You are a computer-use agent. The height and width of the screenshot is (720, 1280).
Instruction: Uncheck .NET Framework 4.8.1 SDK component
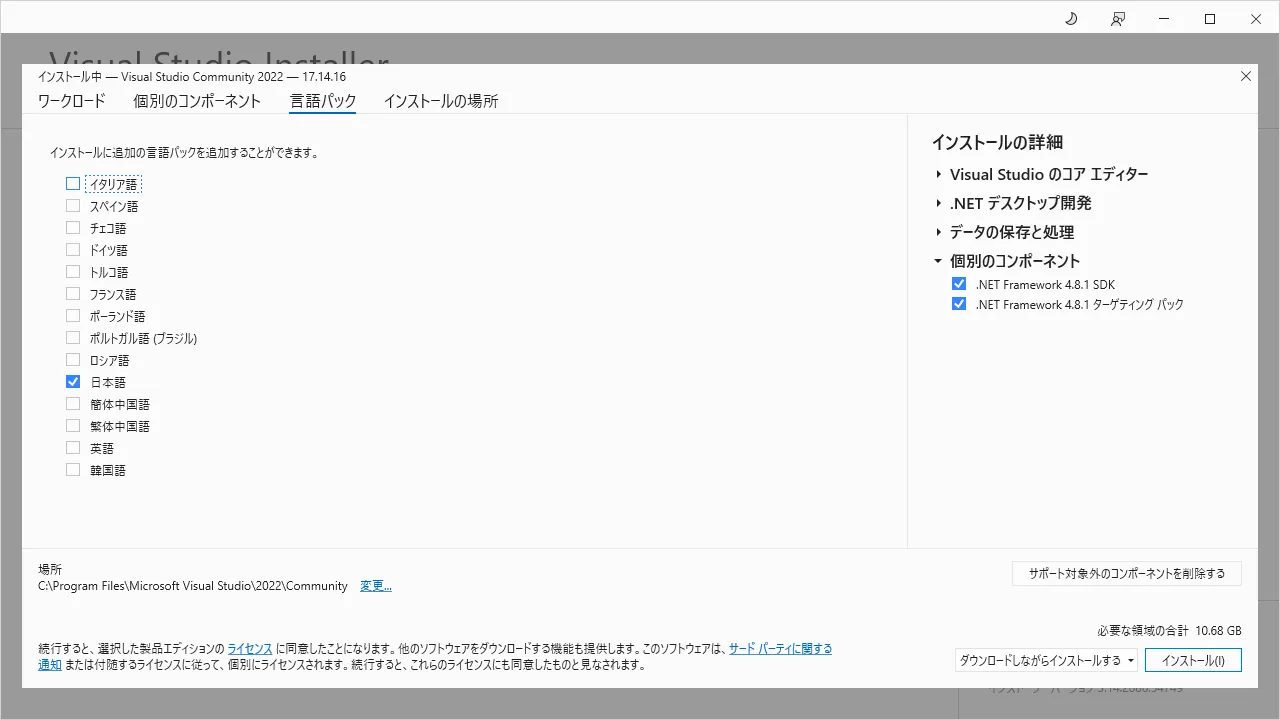pos(959,284)
